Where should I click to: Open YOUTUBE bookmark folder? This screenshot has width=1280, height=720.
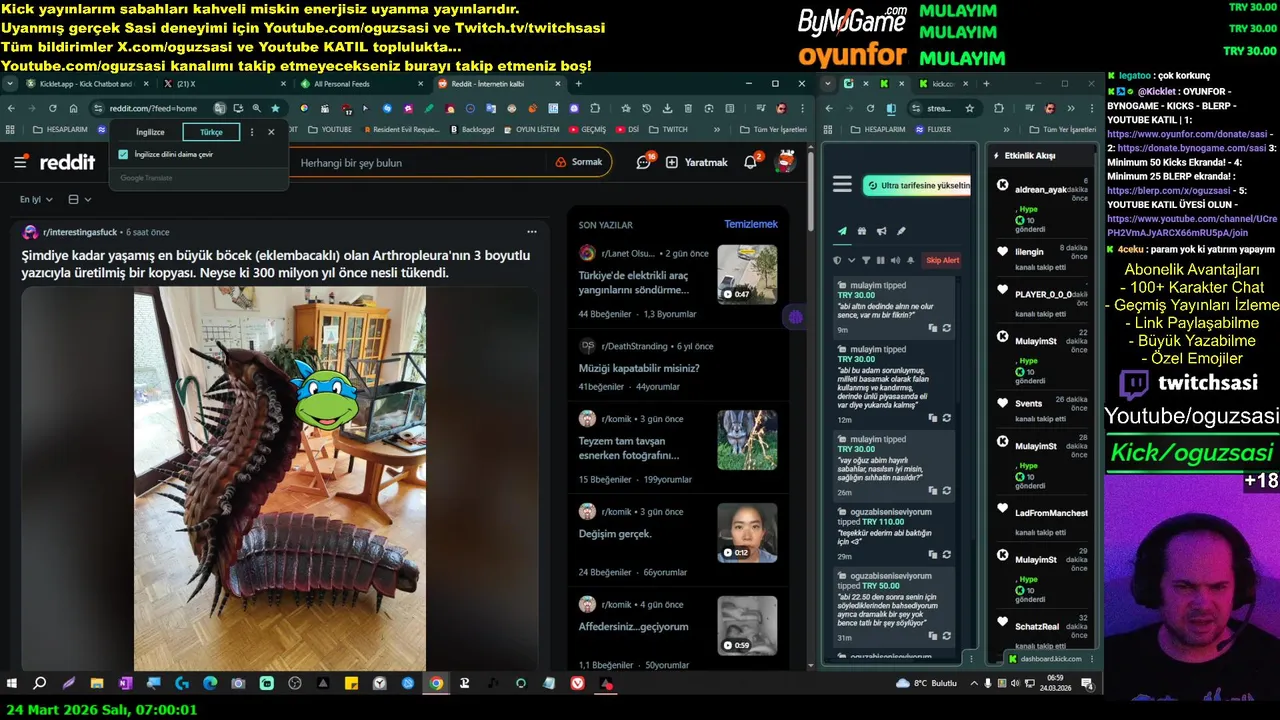coord(330,129)
